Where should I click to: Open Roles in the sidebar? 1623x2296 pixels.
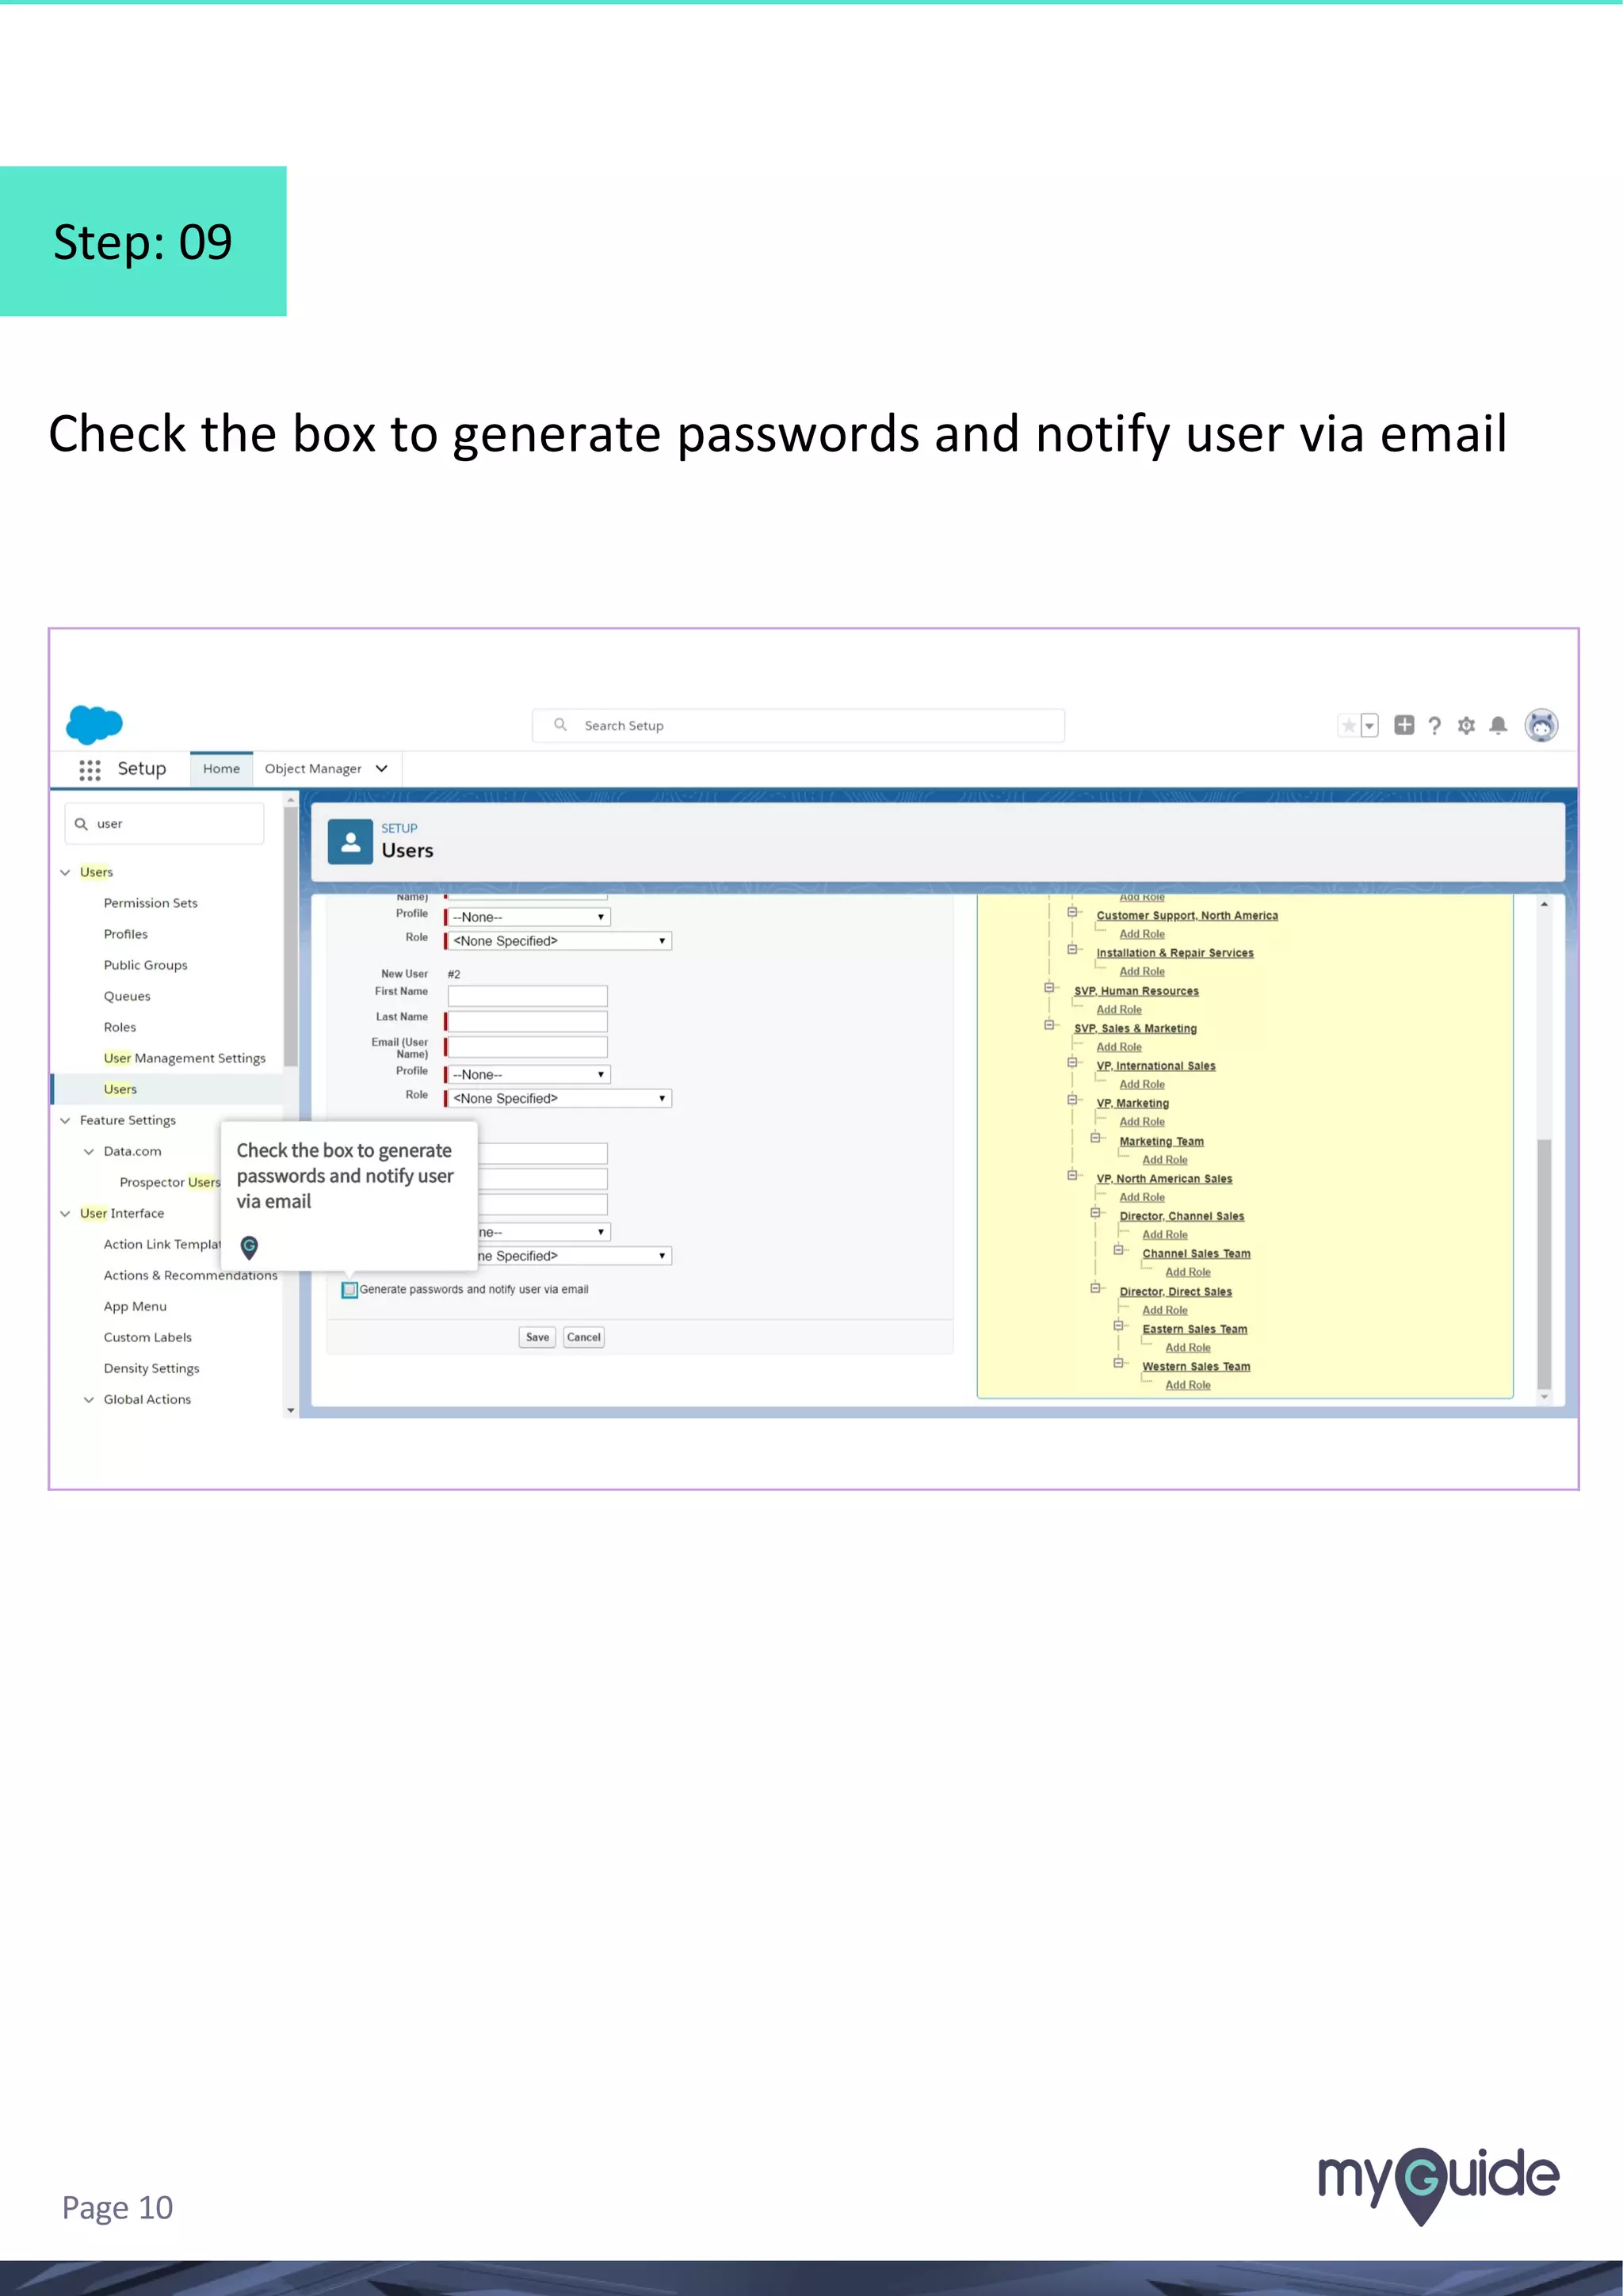(120, 1027)
